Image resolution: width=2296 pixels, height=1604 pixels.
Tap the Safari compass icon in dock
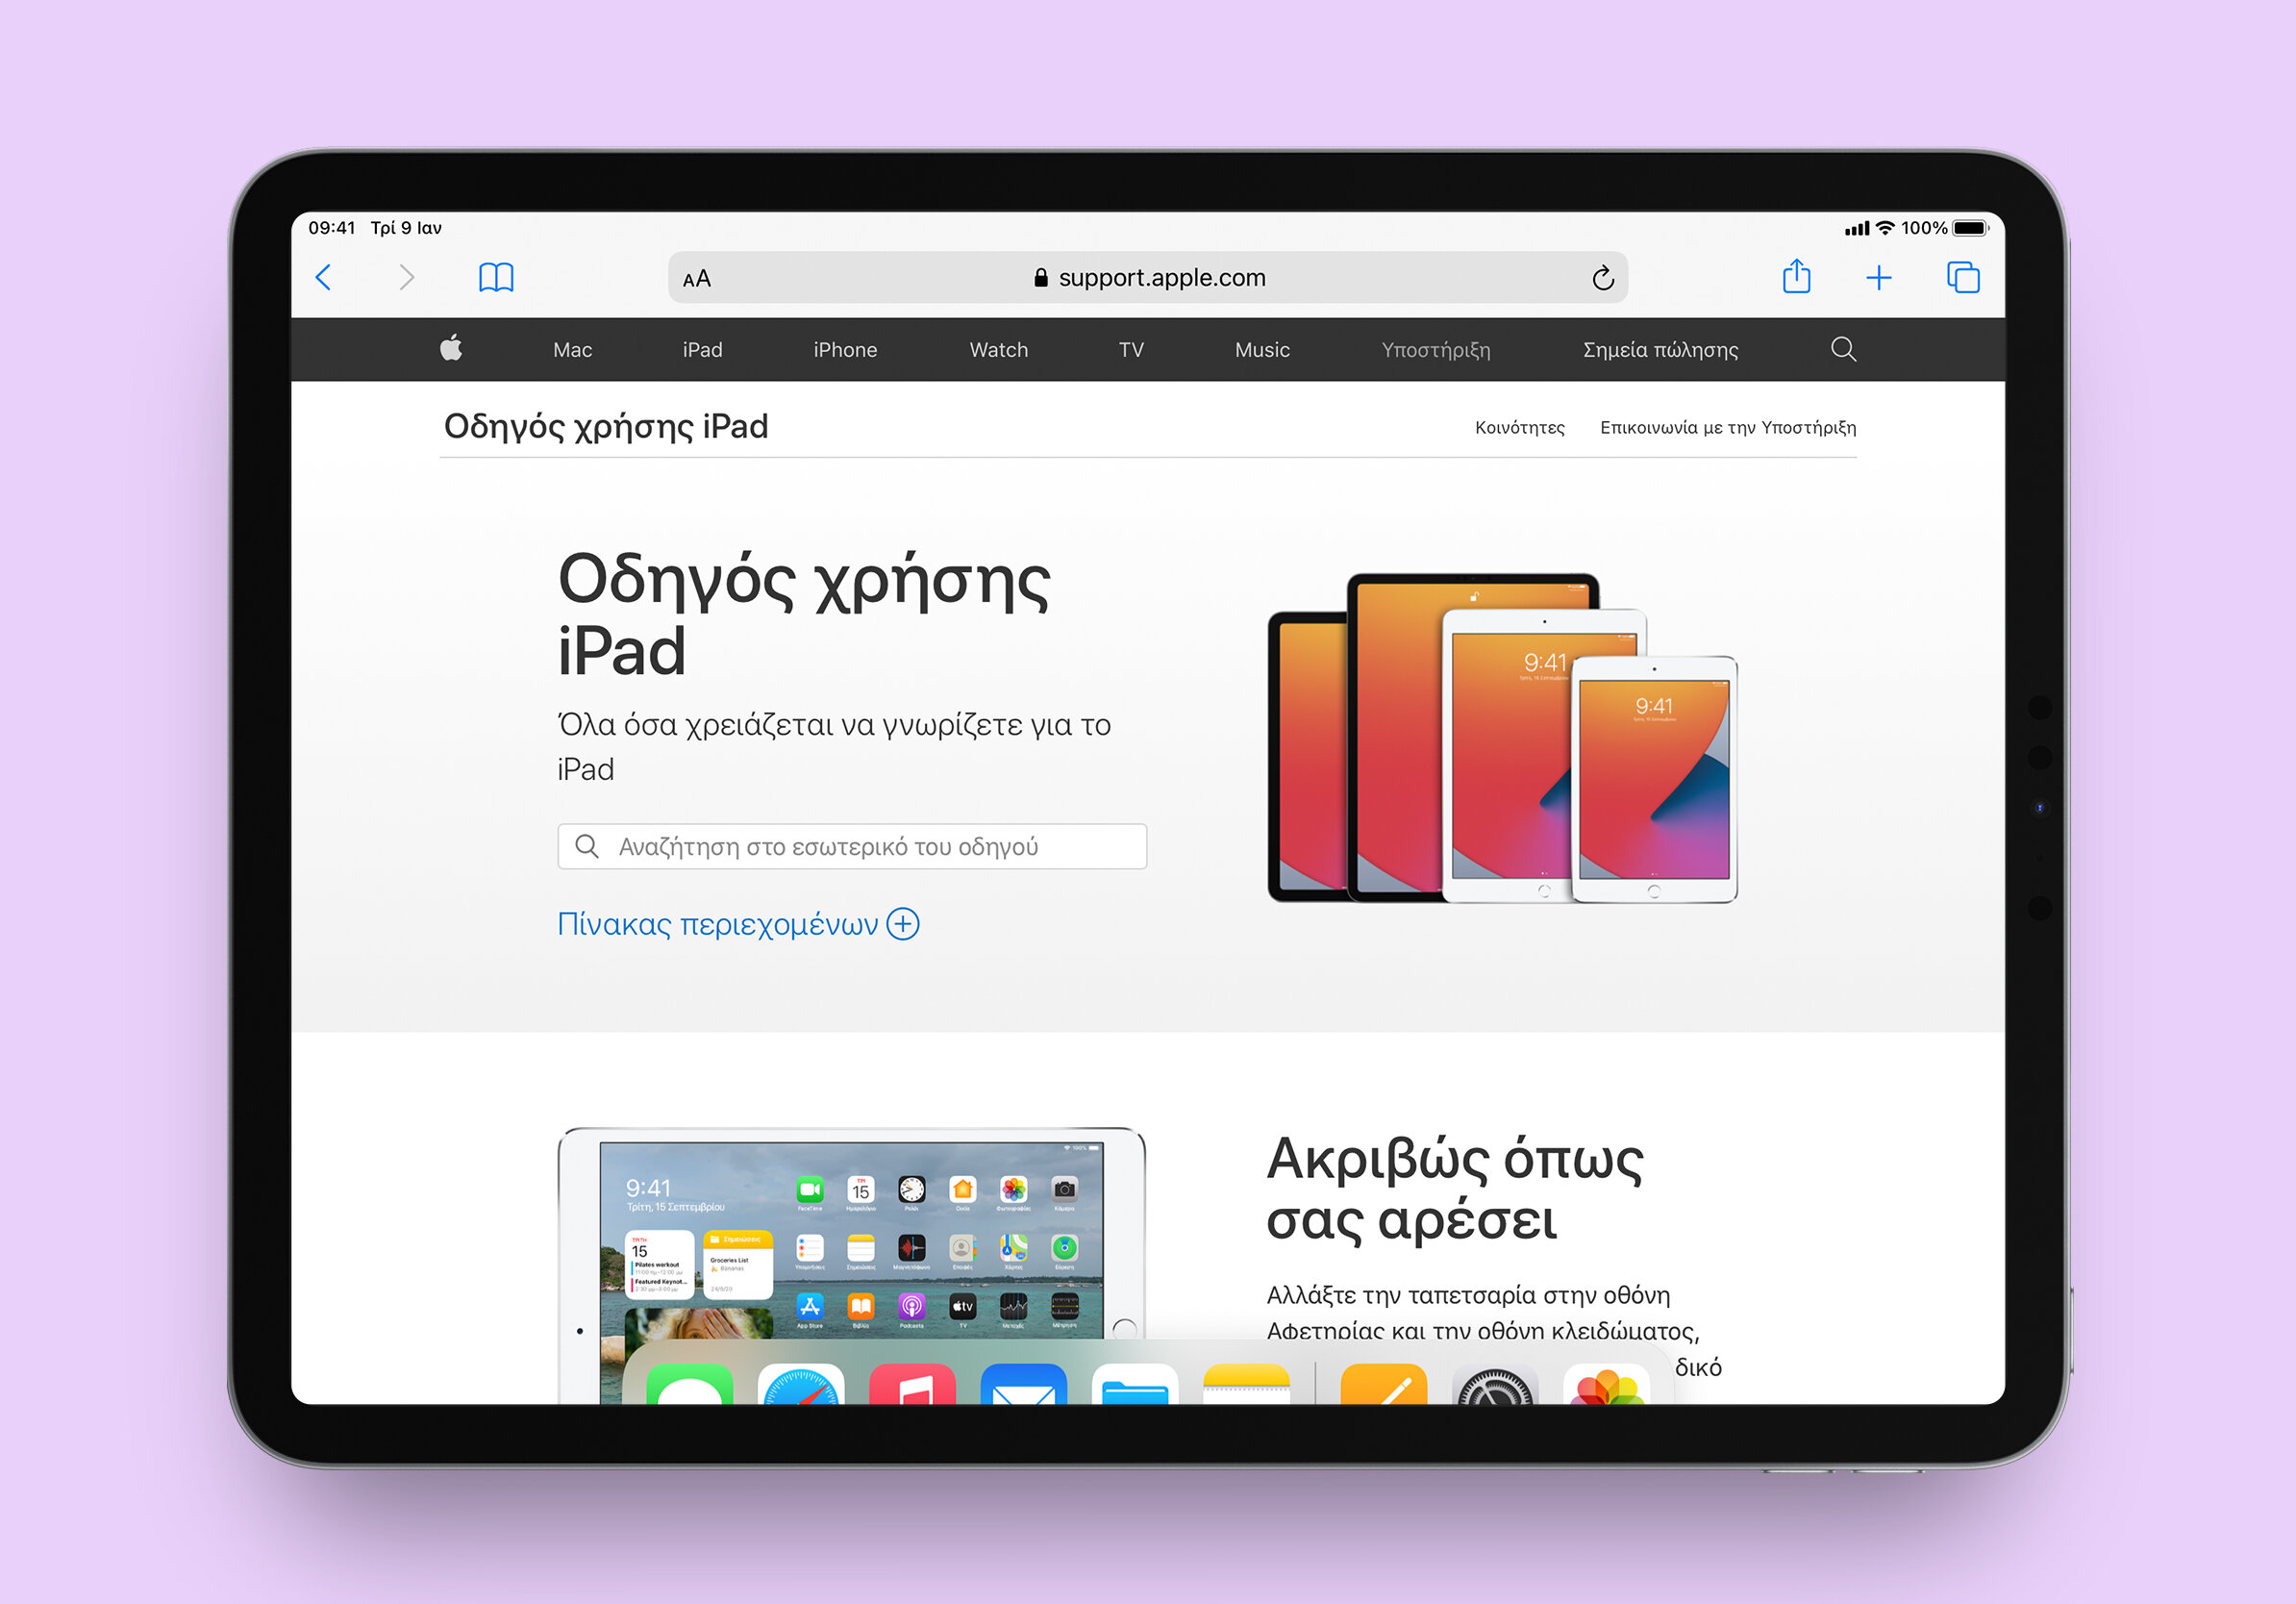[801, 1384]
